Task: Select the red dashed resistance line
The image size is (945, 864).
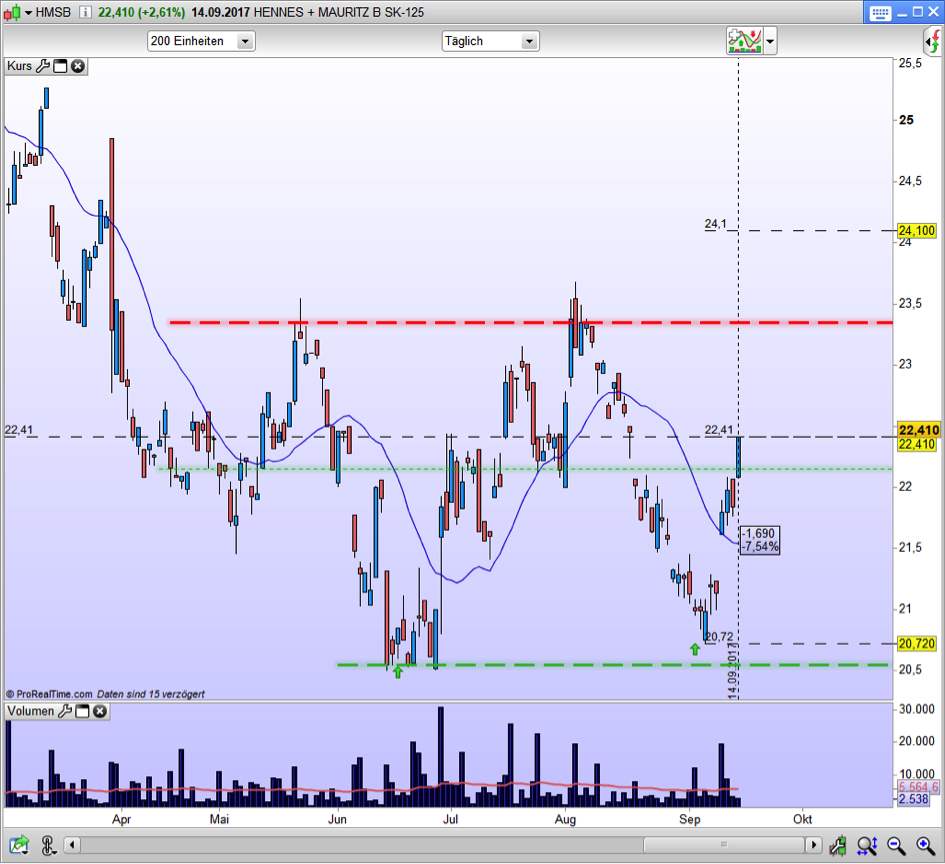Action: [x=530, y=323]
